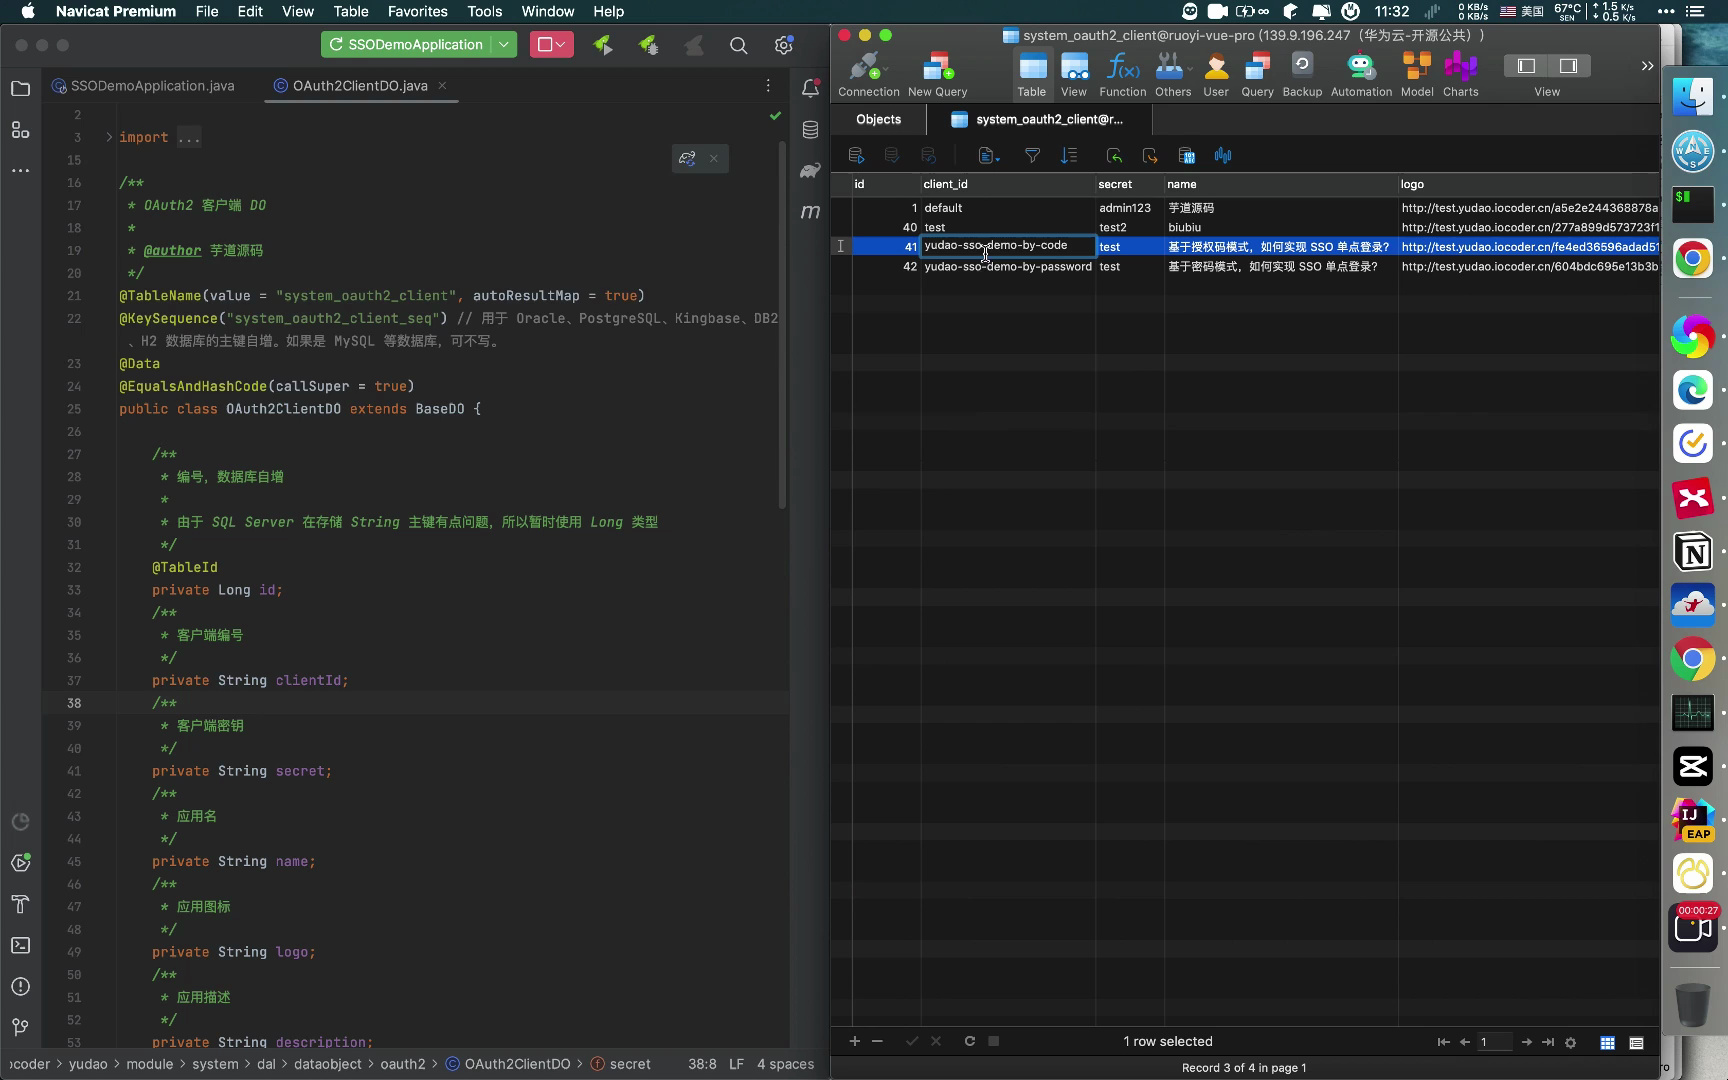
Task: Open the Automation icon in Navicat toolbar
Action: pyautogui.click(x=1361, y=74)
